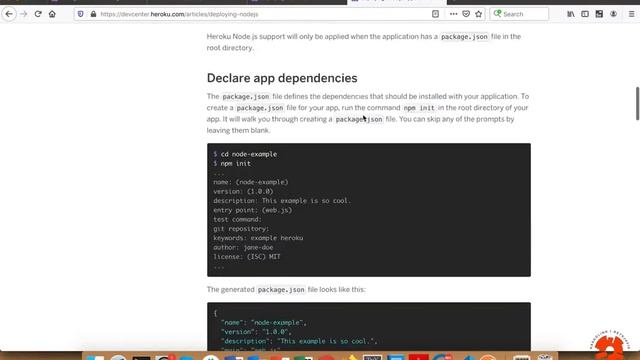Open the tracking protection shield icon
The width and height of the screenshot is (640, 360).
(80, 14)
